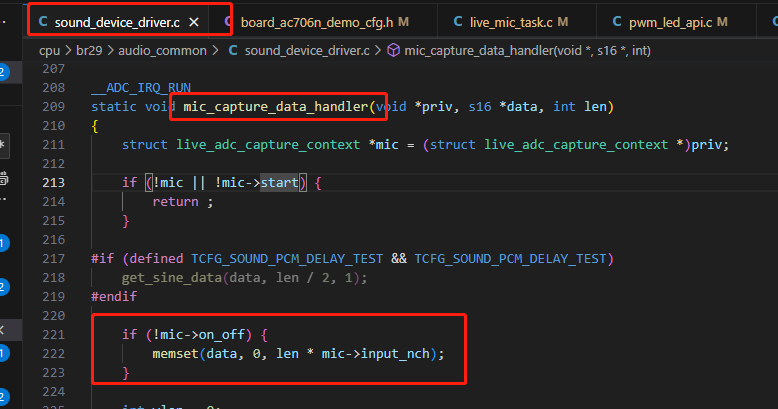
Task: Click the C icon in the breadcrumb bar
Action: point(233,50)
